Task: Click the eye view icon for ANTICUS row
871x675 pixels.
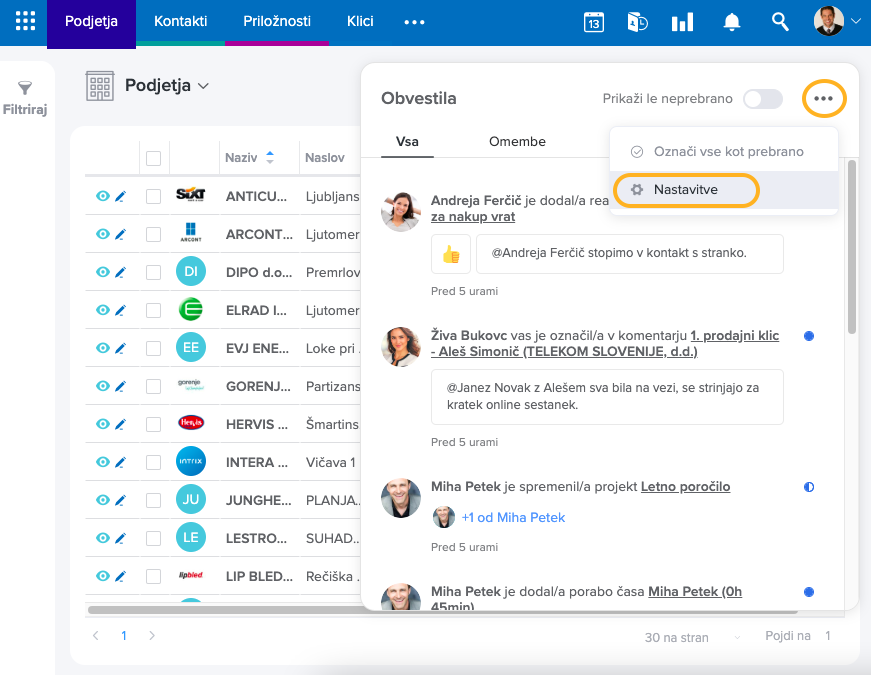Action: click(102, 196)
